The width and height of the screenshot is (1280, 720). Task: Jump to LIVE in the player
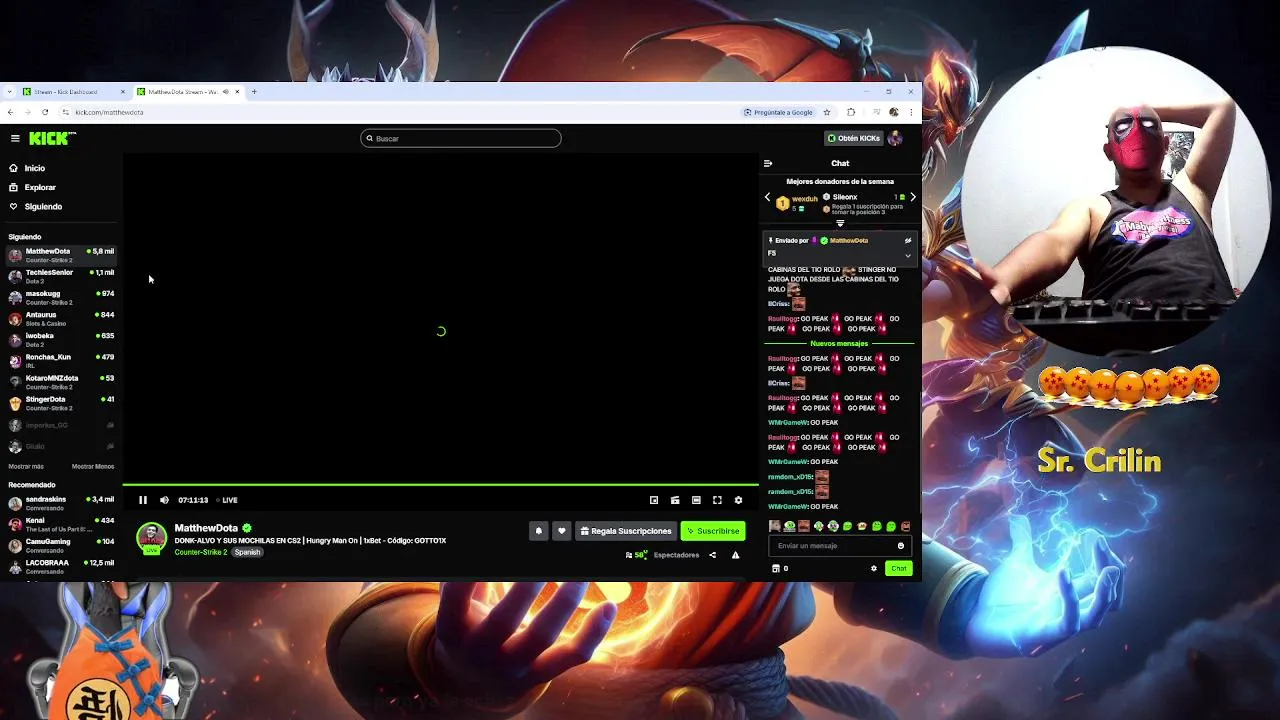tap(227, 500)
